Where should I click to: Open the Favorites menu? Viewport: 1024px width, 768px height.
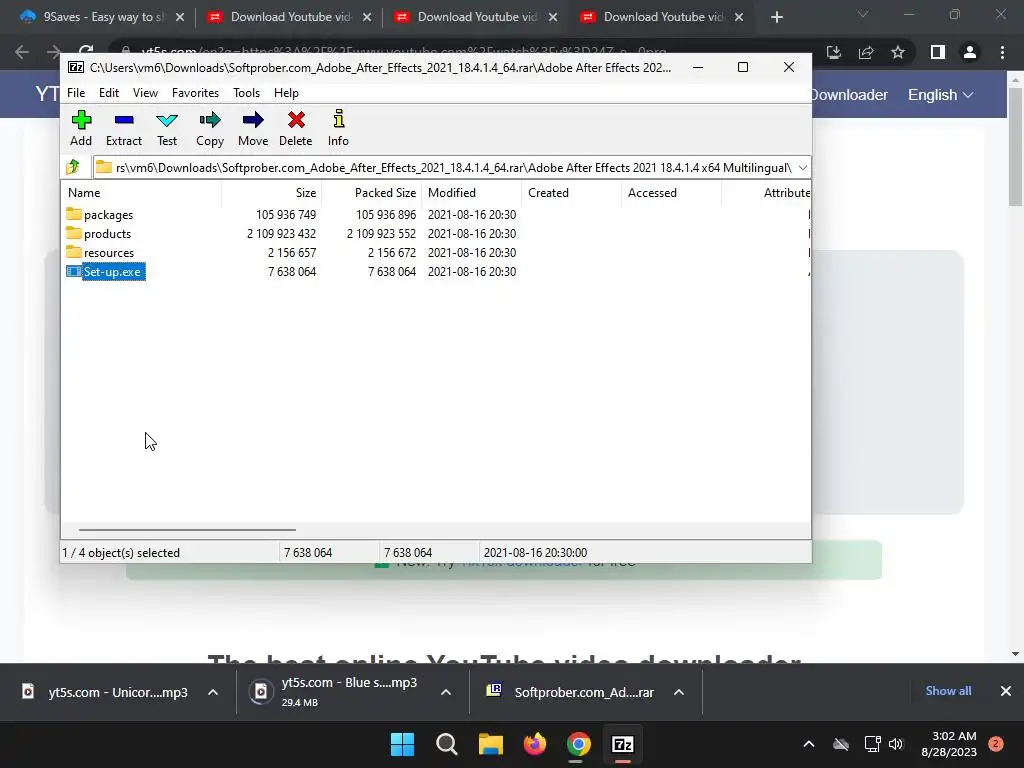coord(195,93)
